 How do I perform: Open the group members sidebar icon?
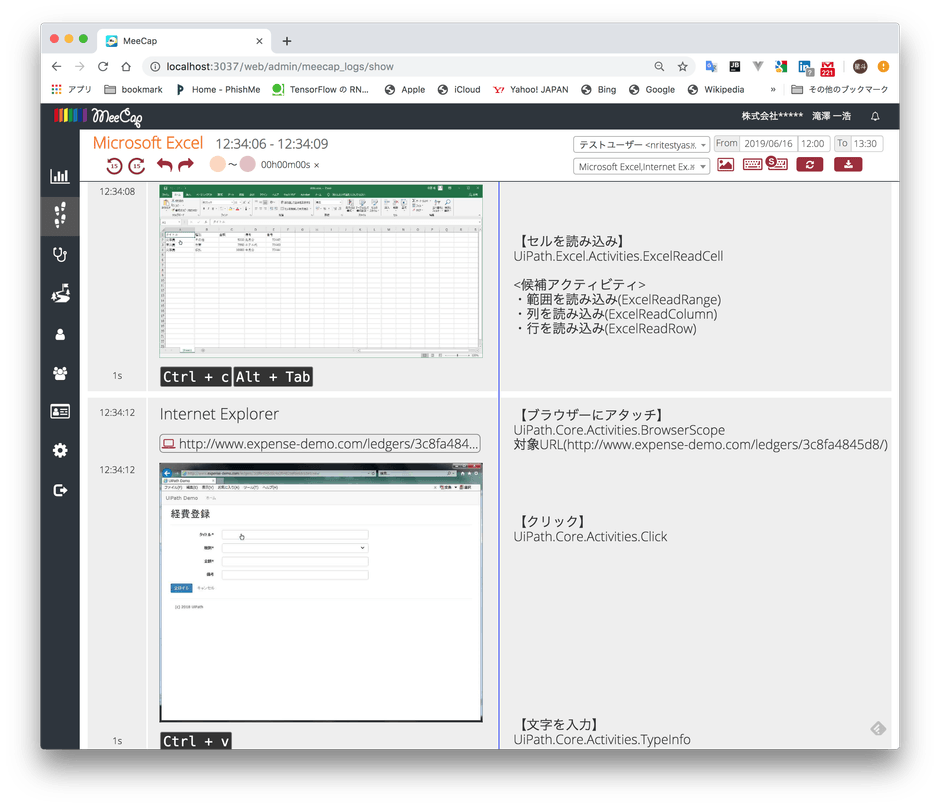coord(59,371)
